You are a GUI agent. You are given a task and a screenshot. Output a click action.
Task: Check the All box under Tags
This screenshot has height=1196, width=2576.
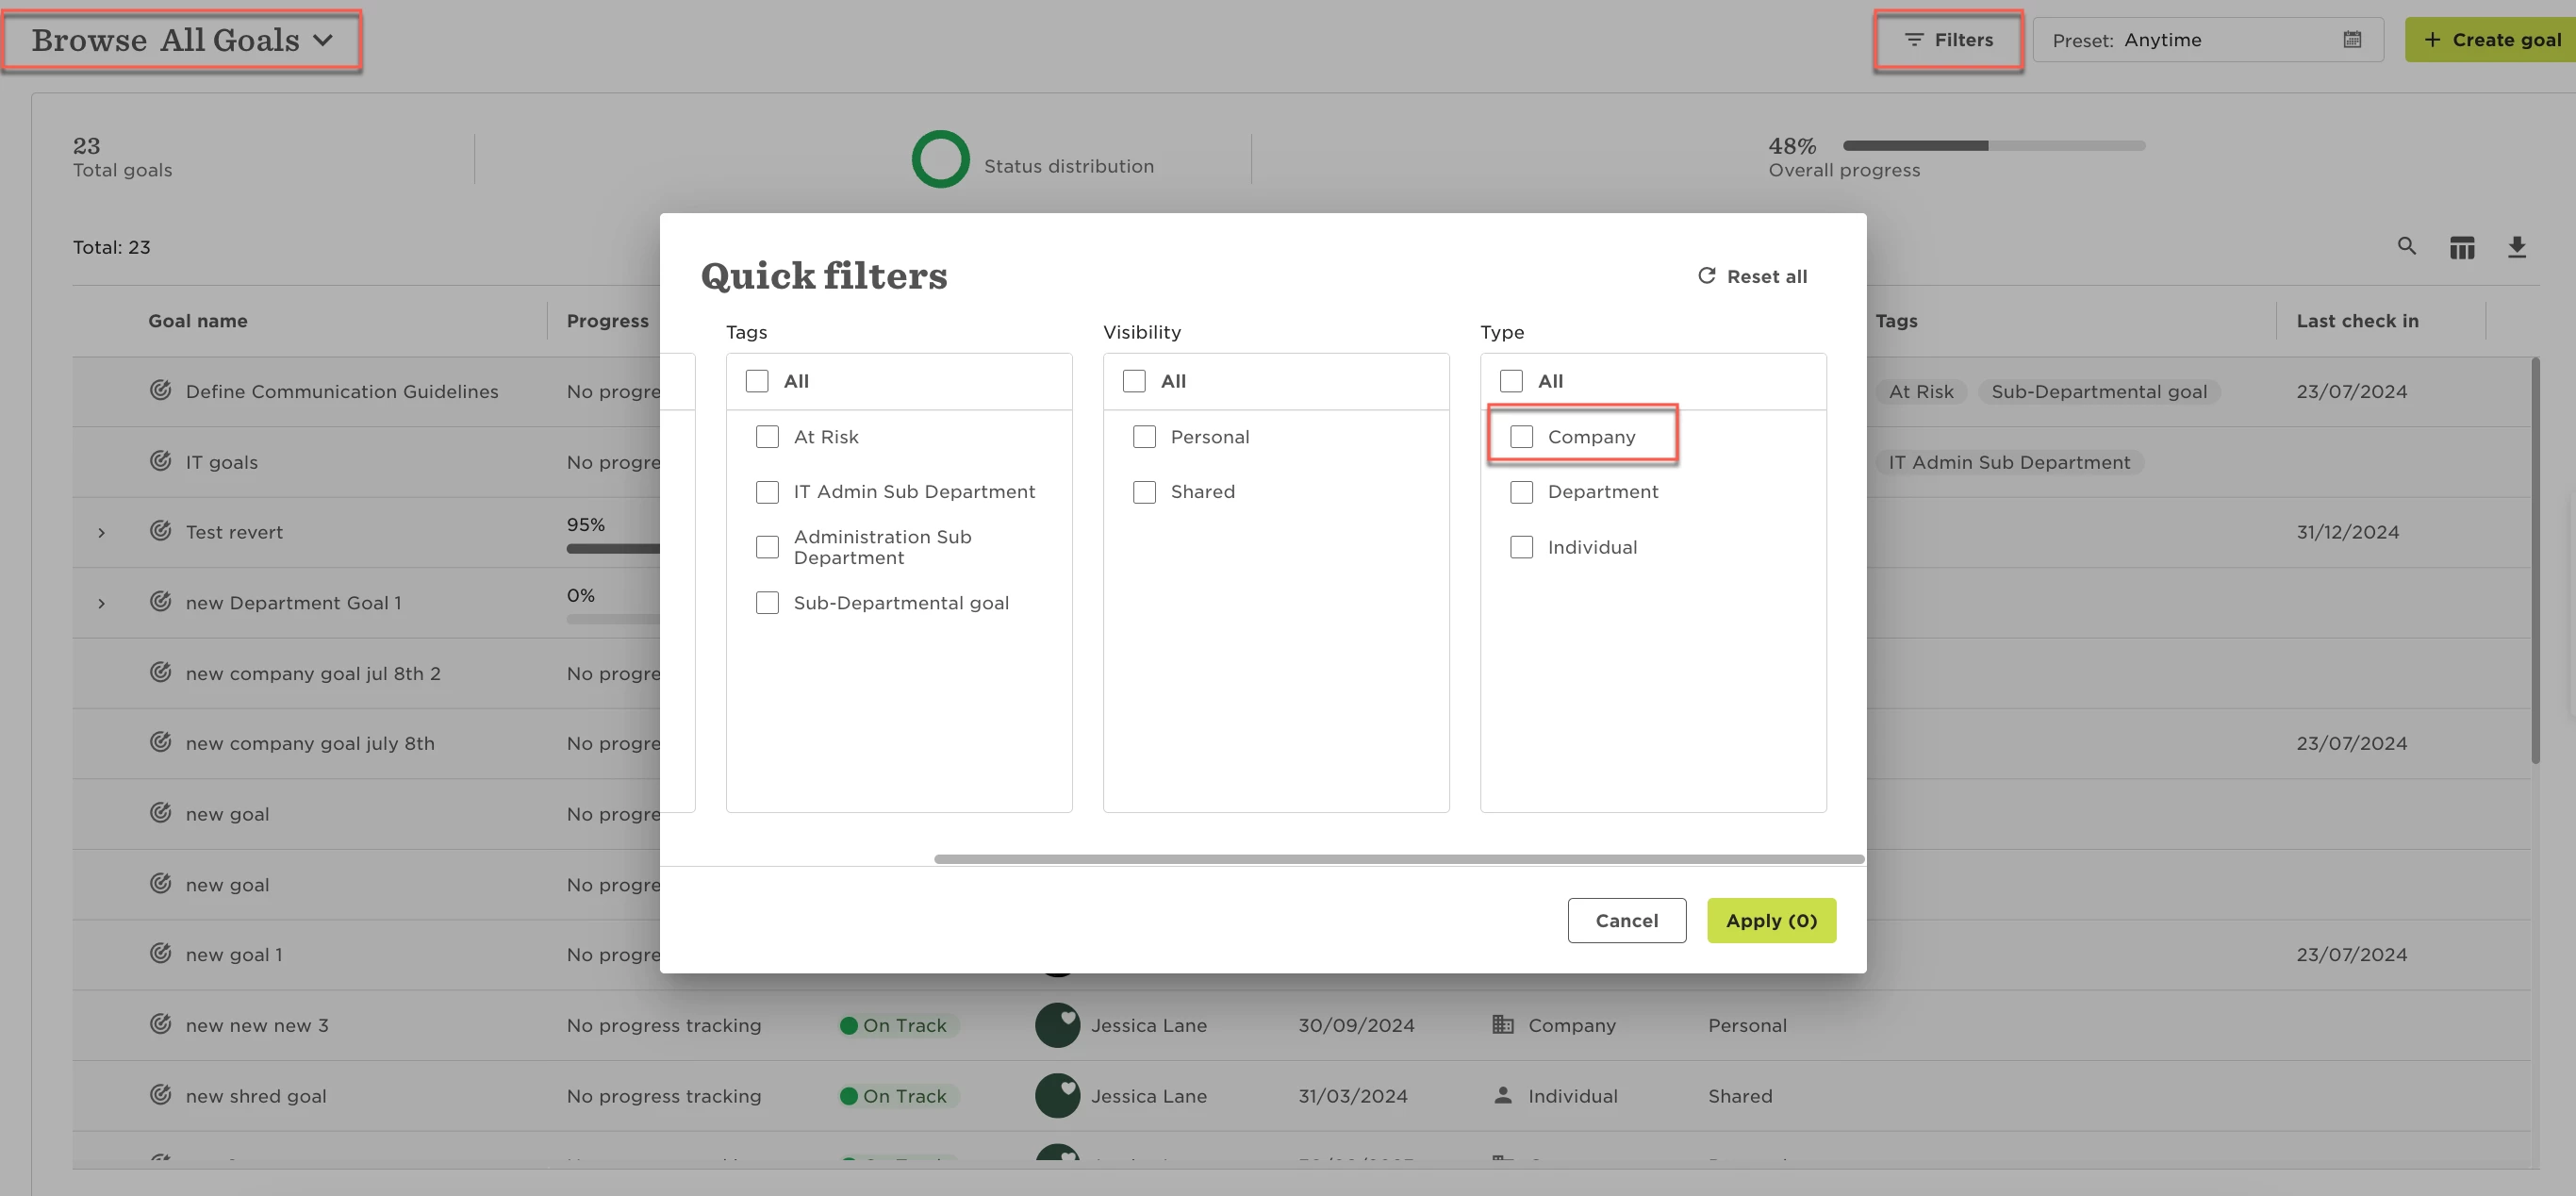click(757, 381)
